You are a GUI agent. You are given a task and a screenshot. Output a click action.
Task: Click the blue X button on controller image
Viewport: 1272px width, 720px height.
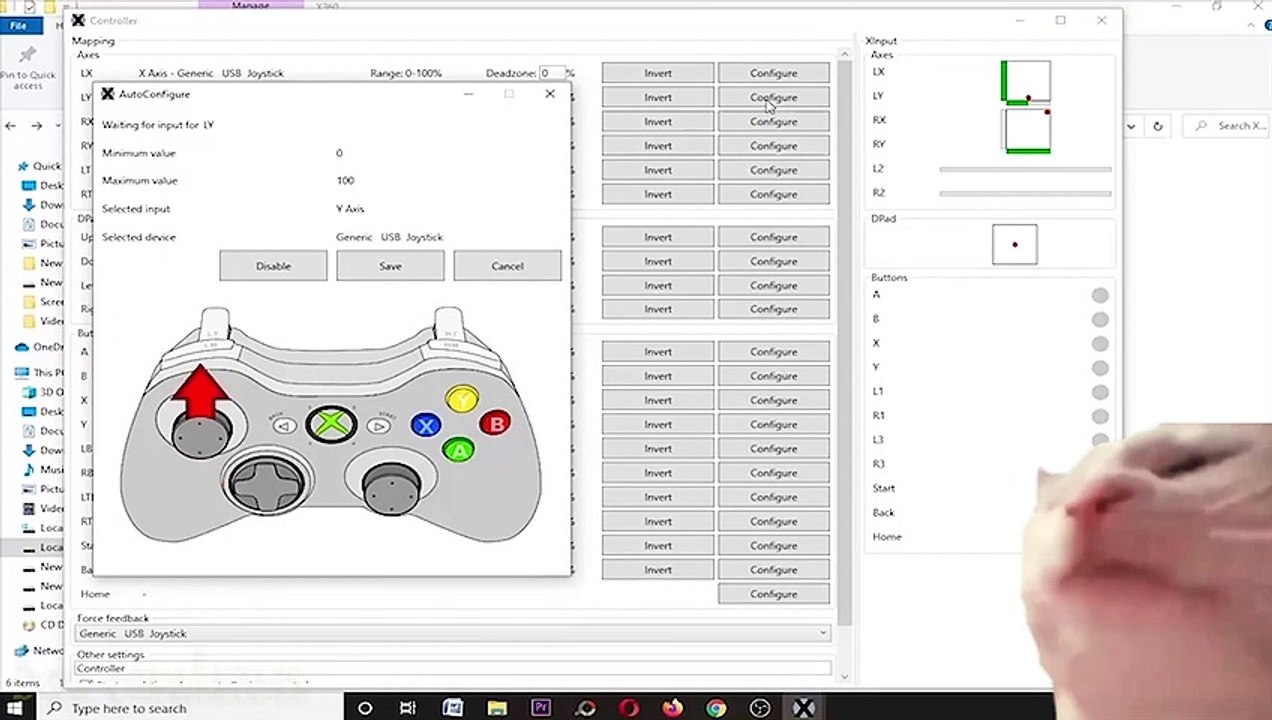tap(426, 425)
